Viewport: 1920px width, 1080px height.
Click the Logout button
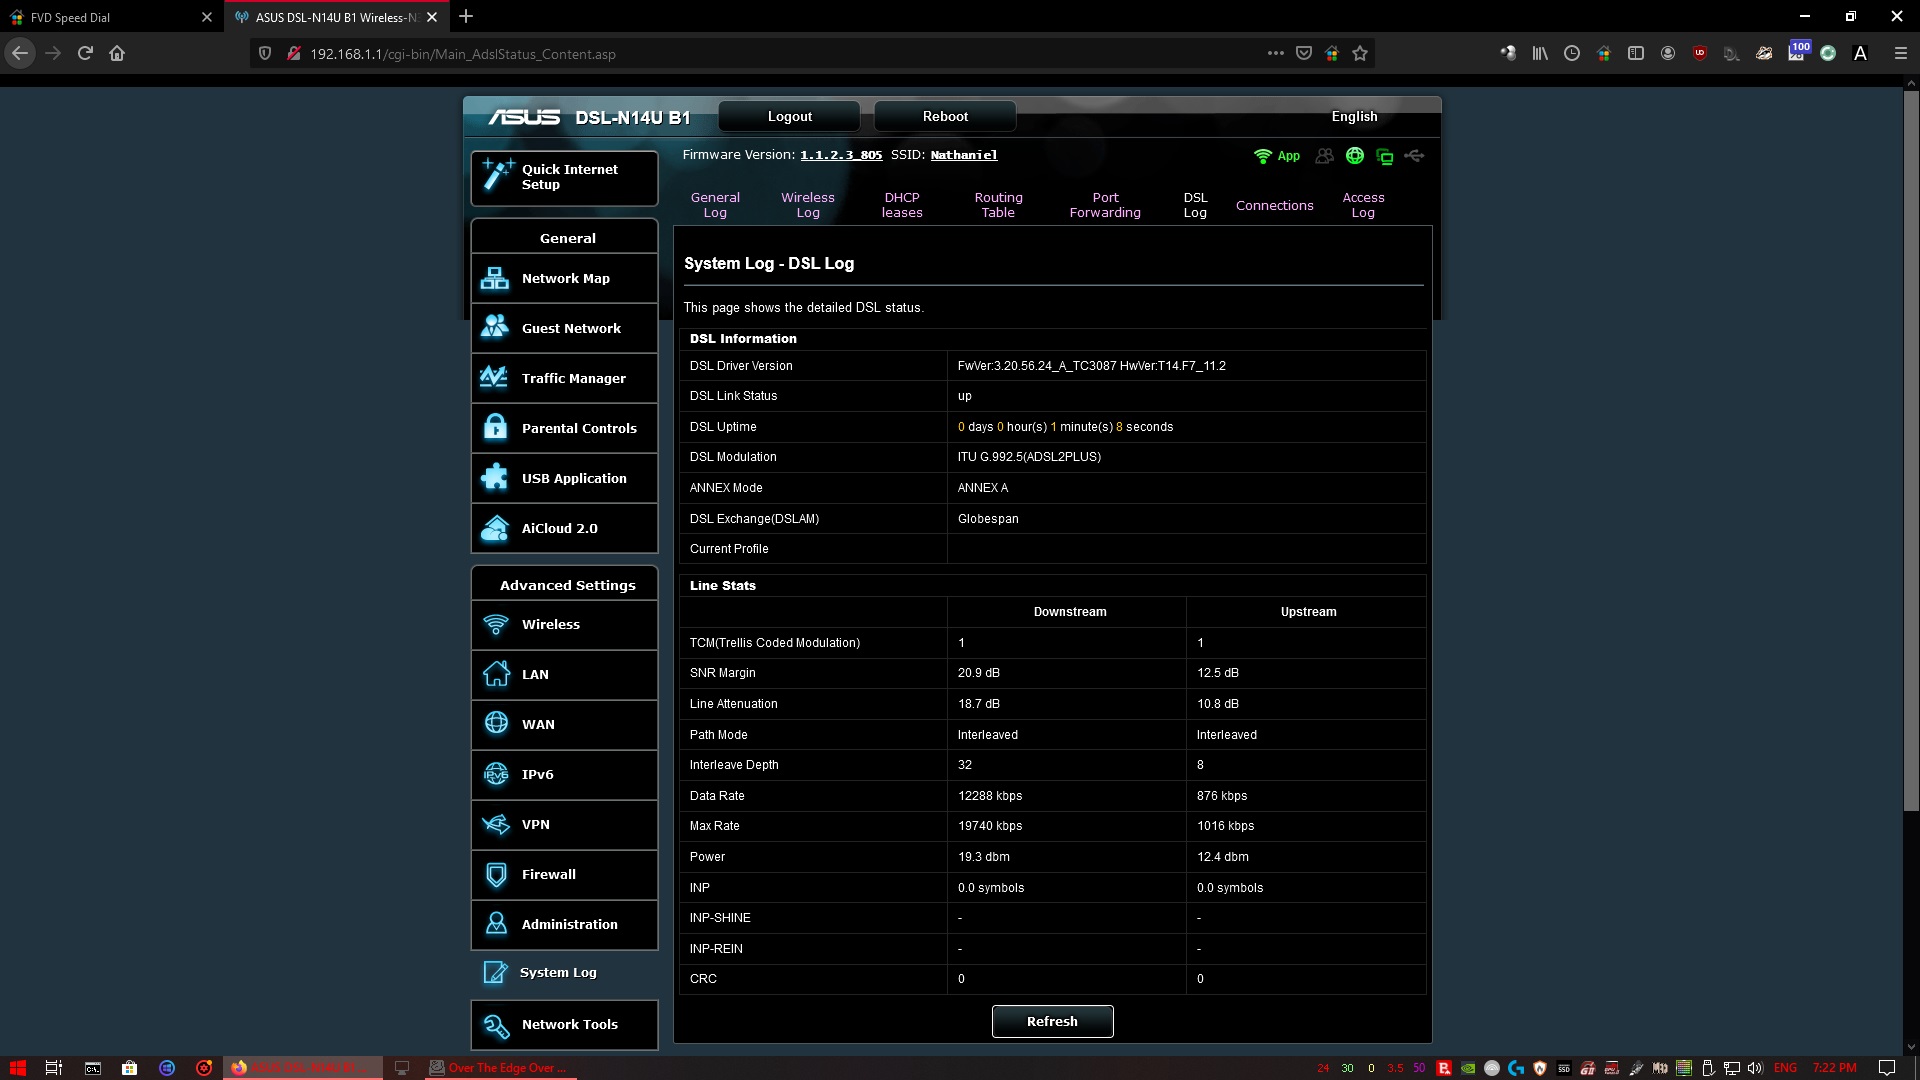789,116
